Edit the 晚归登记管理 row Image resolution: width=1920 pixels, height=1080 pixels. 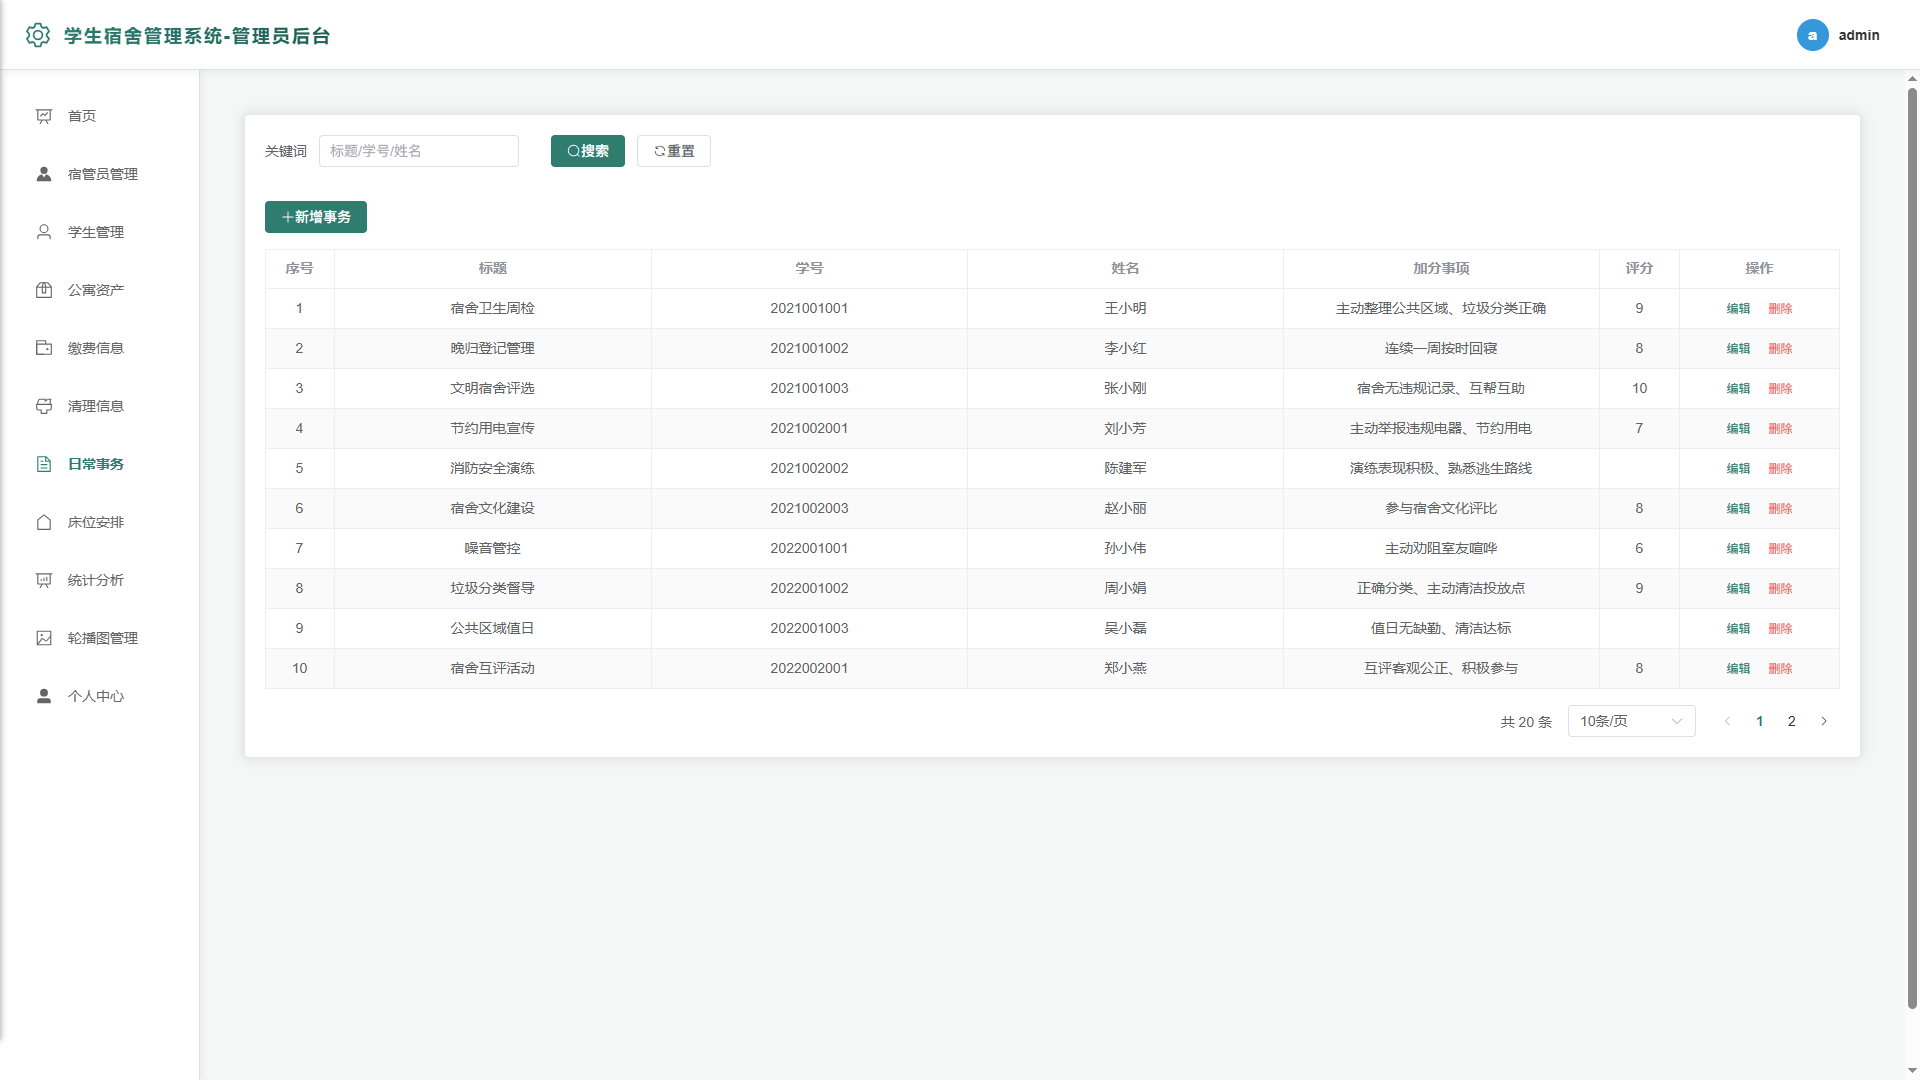click(1738, 349)
